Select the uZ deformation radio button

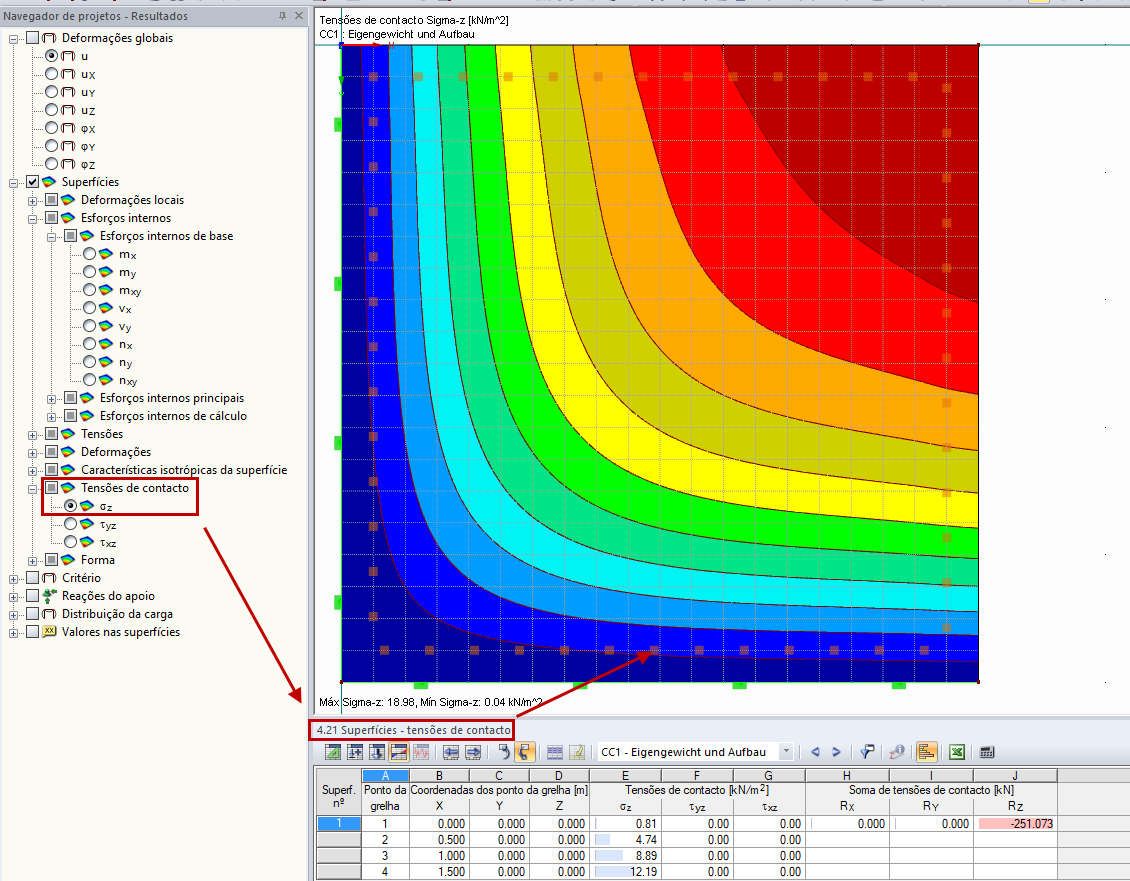coord(51,110)
